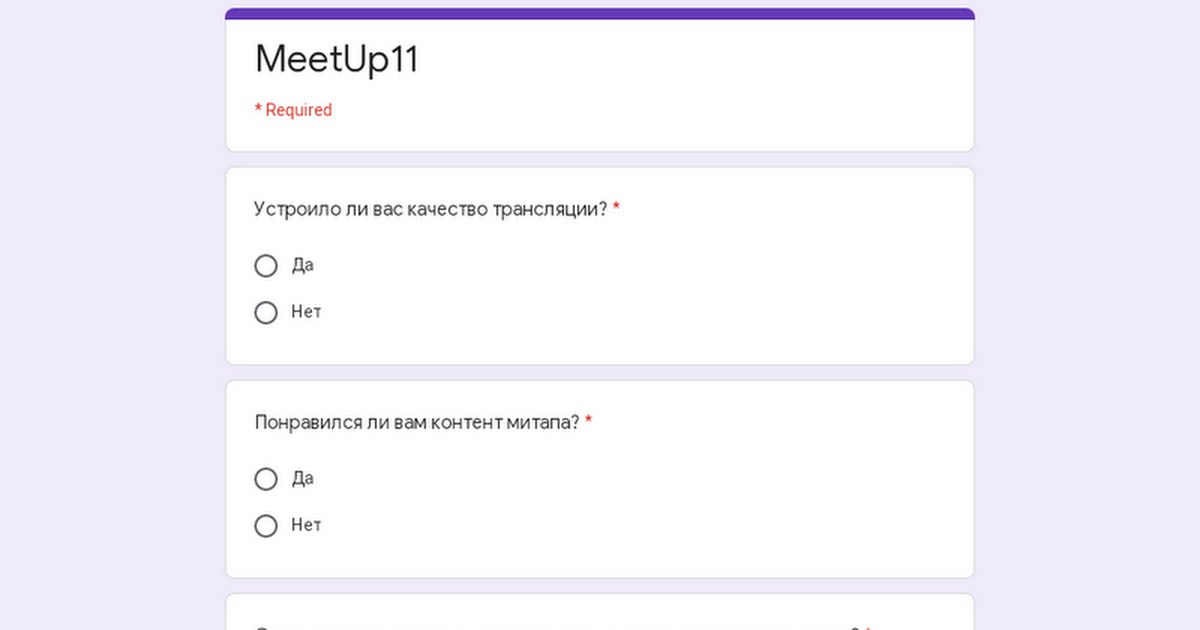The width and height of the screenshot is (1200, 630).
Task: Click the MeetUp11 form title
Action: pyautogui.click(x=337, y=60)
